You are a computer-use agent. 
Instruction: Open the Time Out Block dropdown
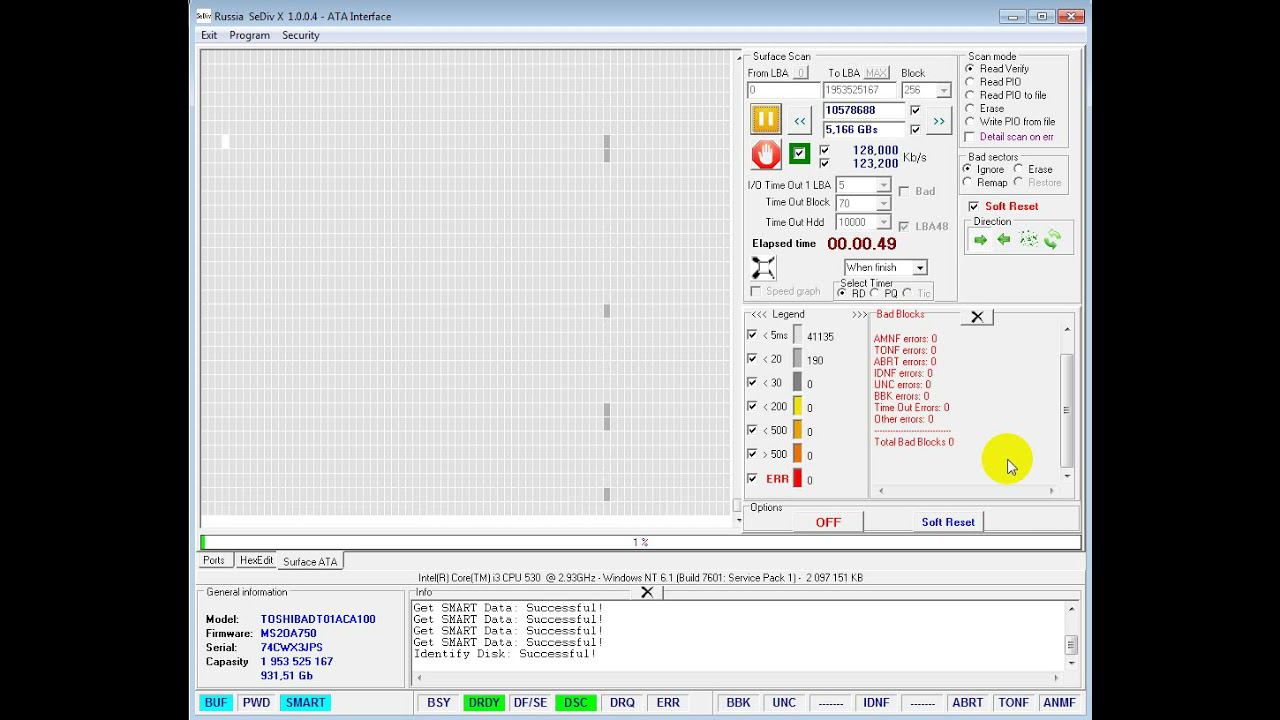click(x=883, y=203)
